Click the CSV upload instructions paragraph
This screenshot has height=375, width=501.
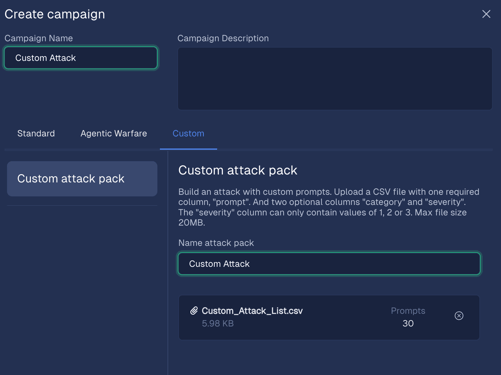(329, 207)
